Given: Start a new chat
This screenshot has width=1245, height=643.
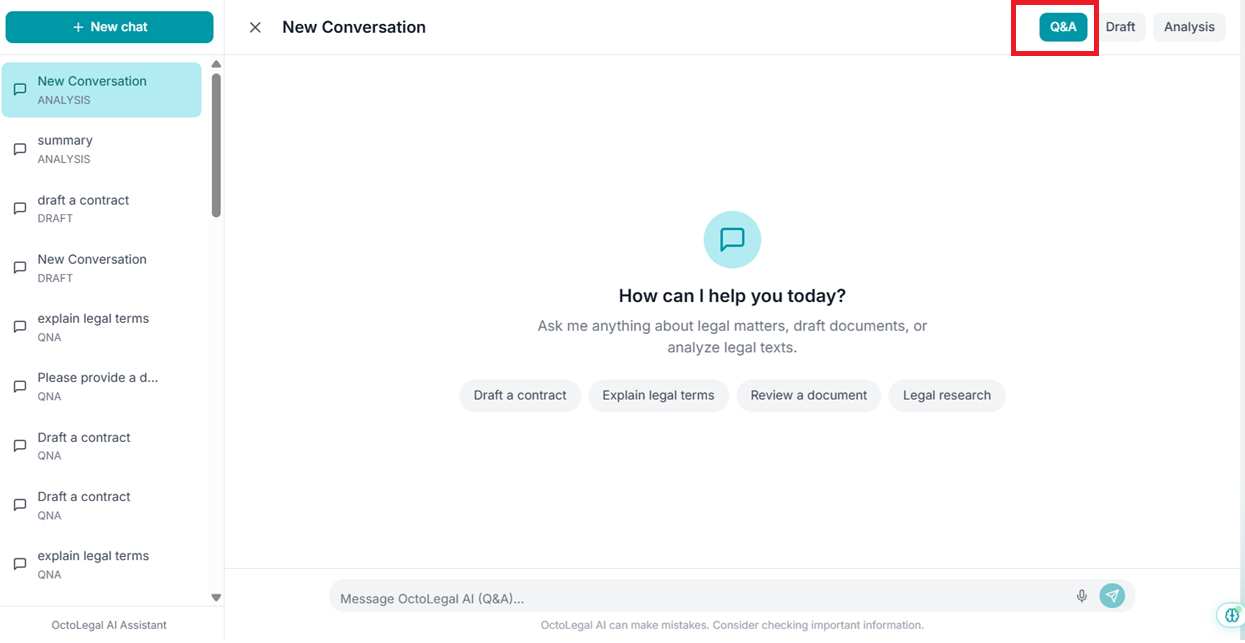Looking at the screenshot, I should pos(109,27).
